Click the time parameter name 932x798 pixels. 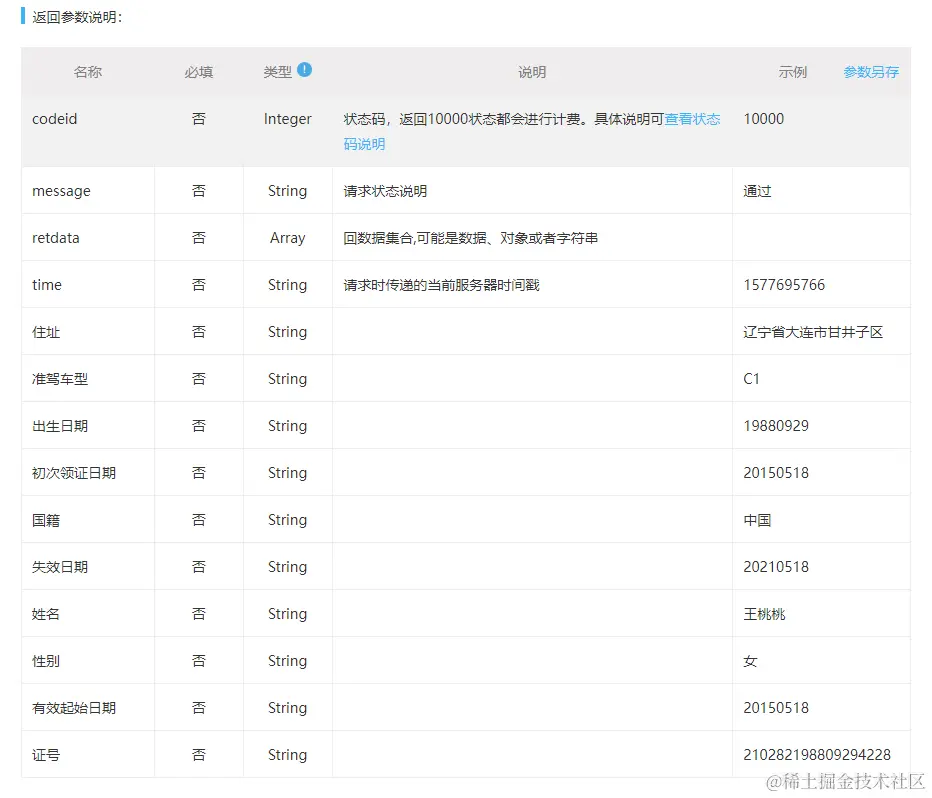point(47,285)
